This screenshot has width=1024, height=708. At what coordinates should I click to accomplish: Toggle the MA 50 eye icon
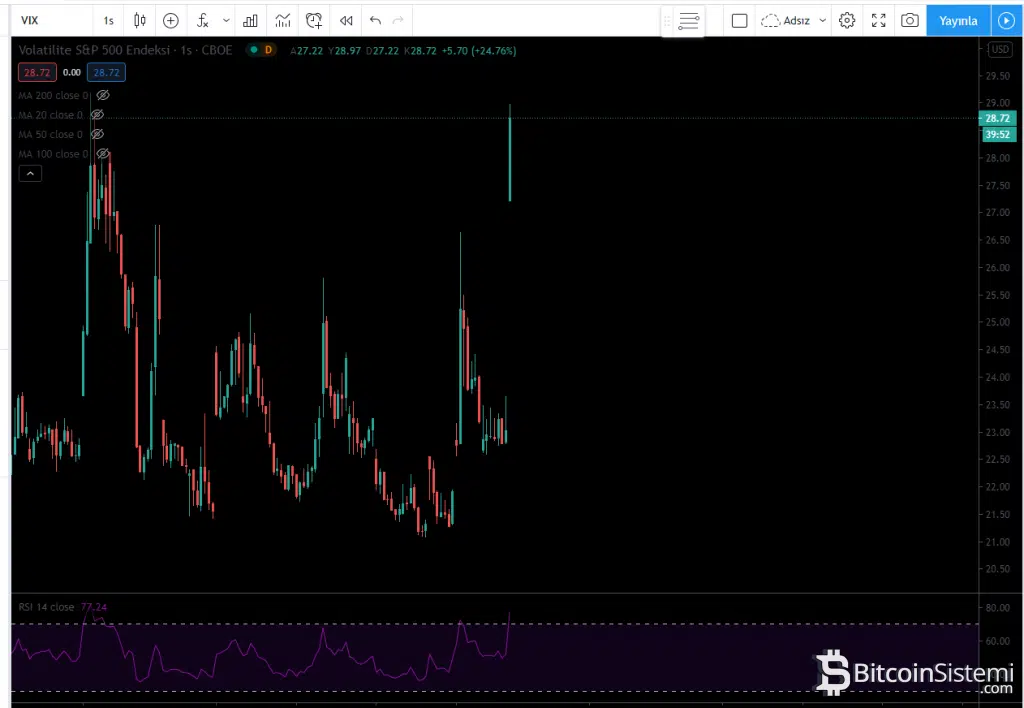click(97, 134)
